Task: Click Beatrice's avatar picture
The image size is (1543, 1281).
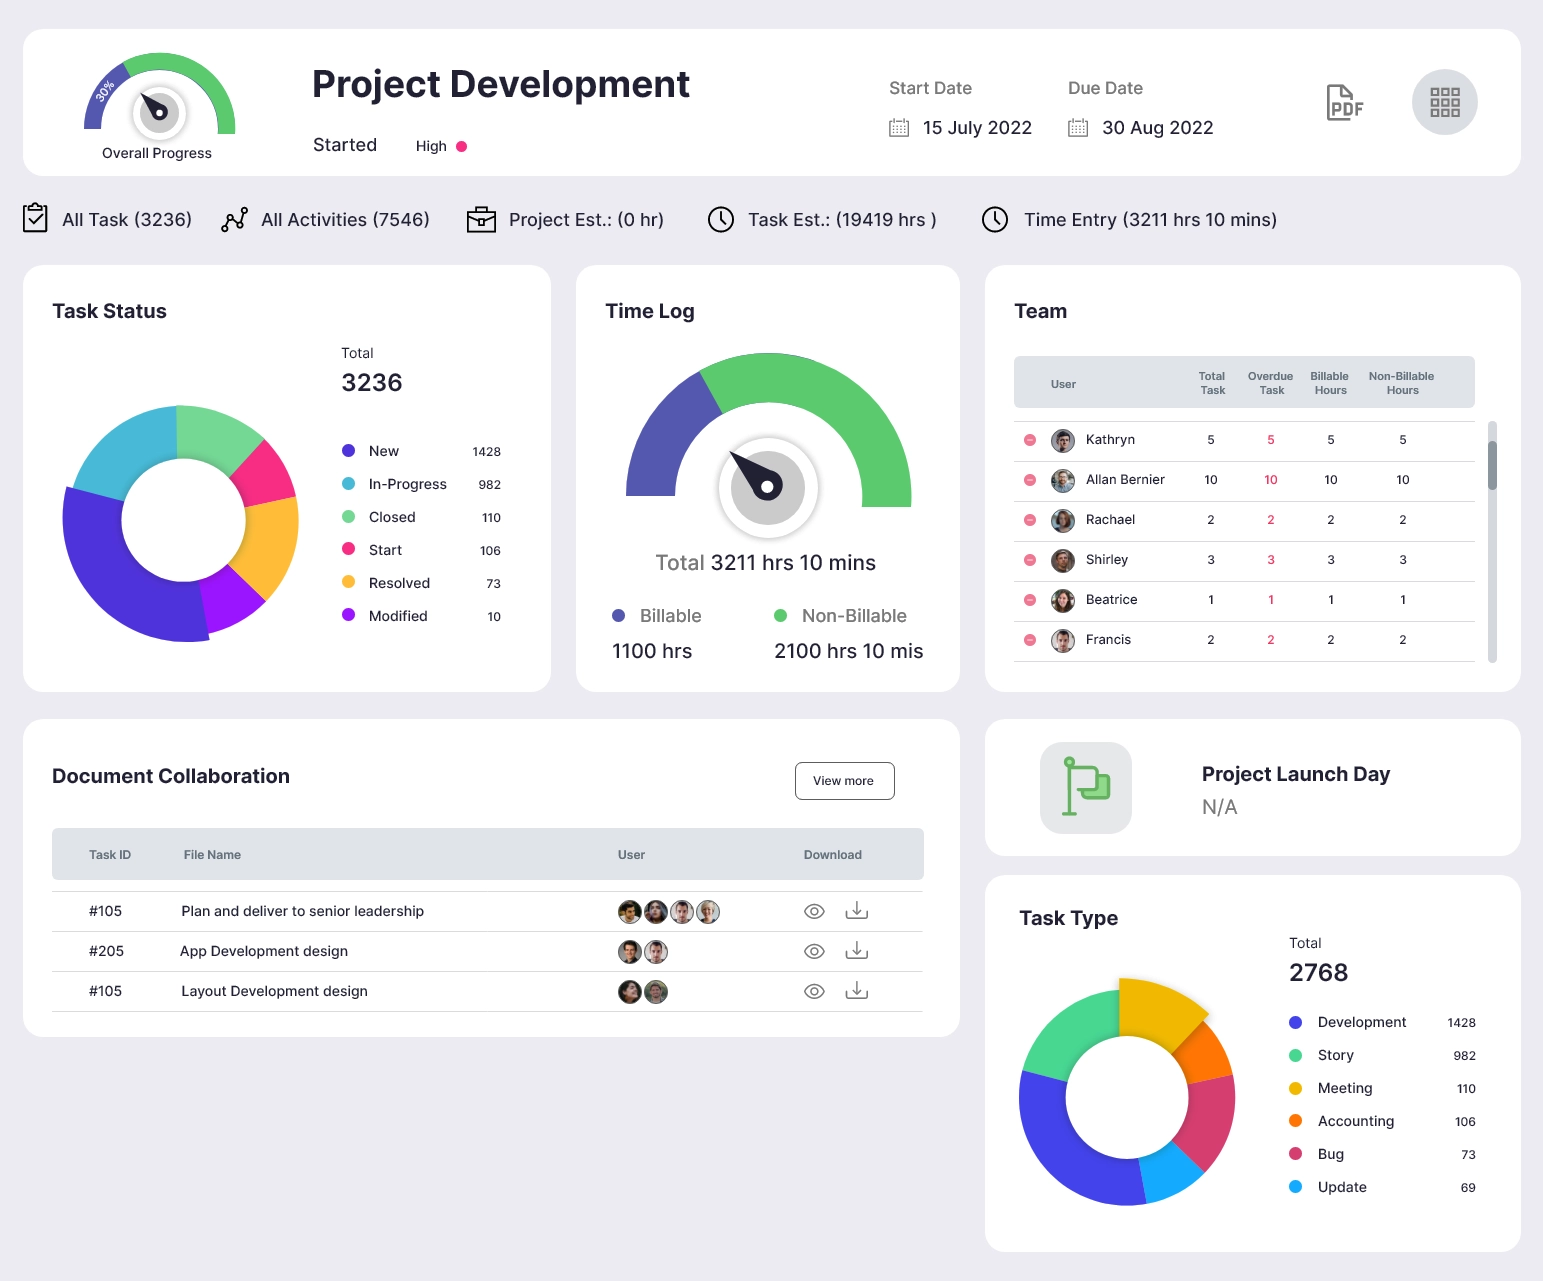Action: coord(1063,600)
